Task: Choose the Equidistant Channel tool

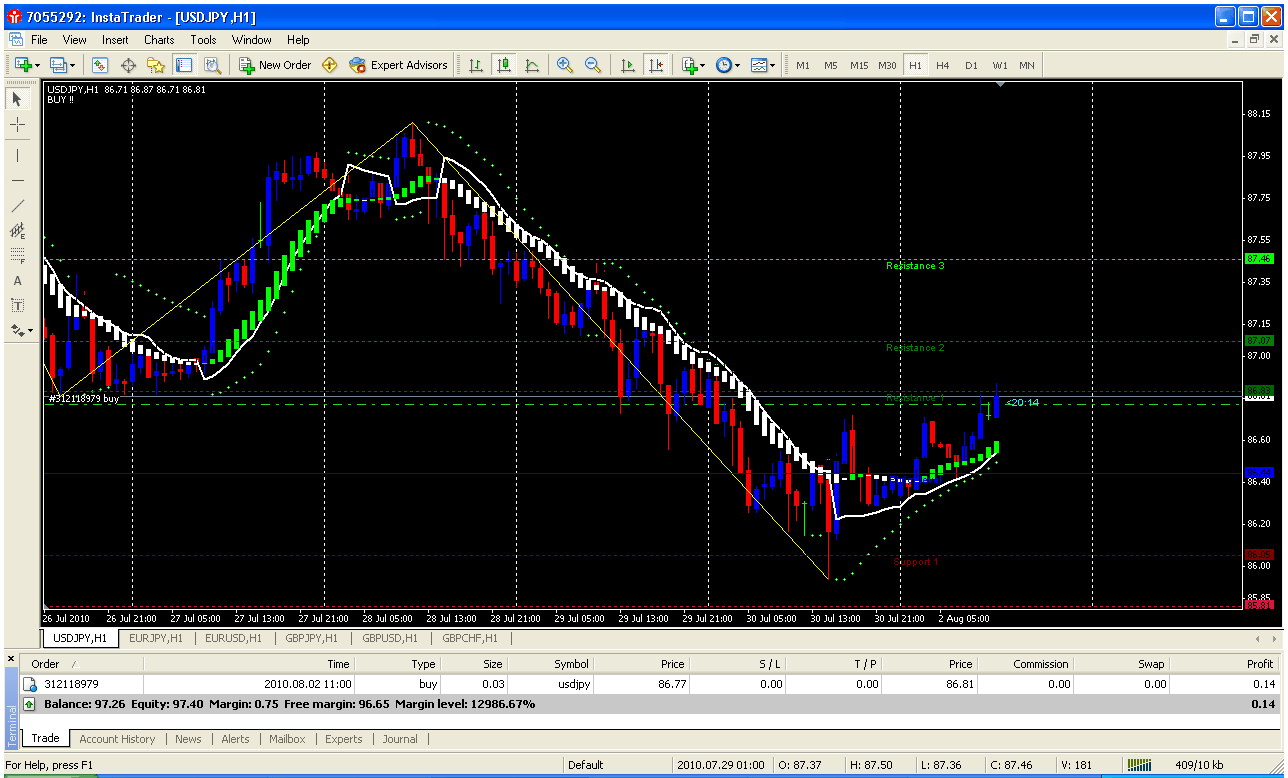Action: 17,230
